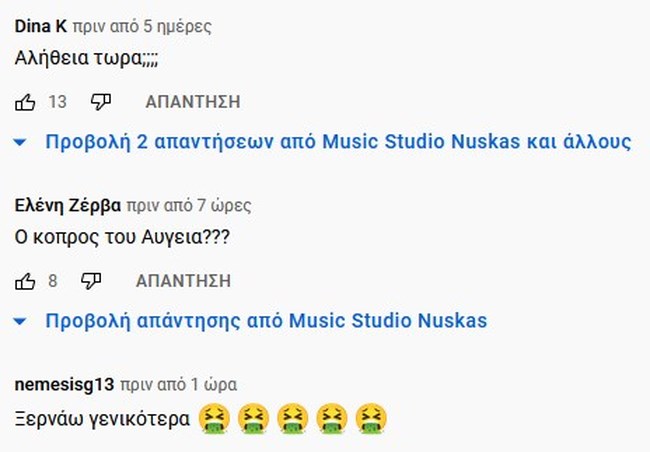Open the 'πριν από 5 ημέρες' timestamp link
This screenshot has width=650, height=452.
click(142, 27)
